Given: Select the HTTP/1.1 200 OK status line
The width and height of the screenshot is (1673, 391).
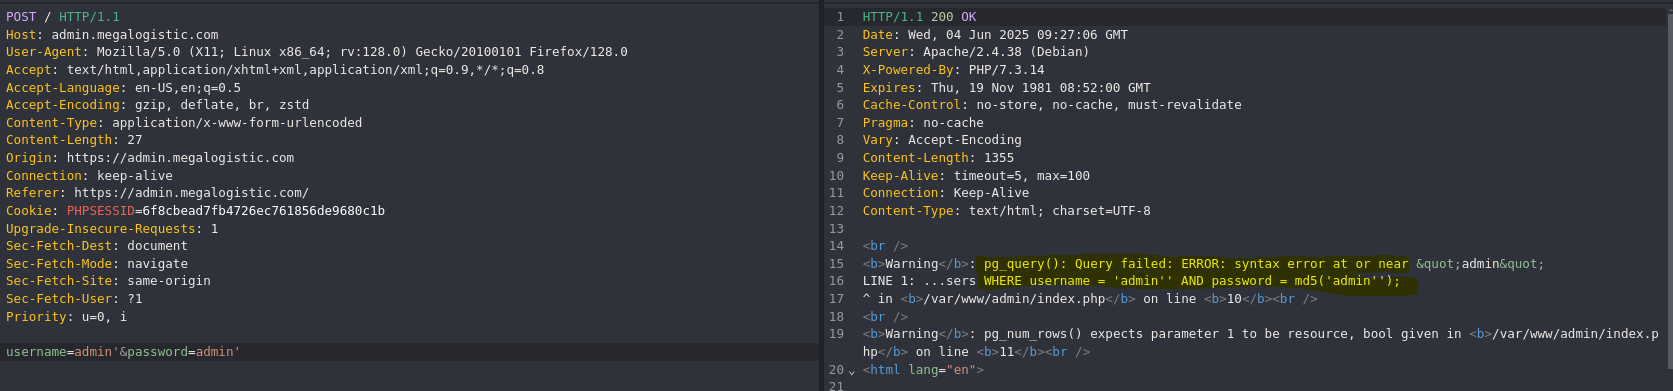Looking at the screenshot, I should coord(919,17).
